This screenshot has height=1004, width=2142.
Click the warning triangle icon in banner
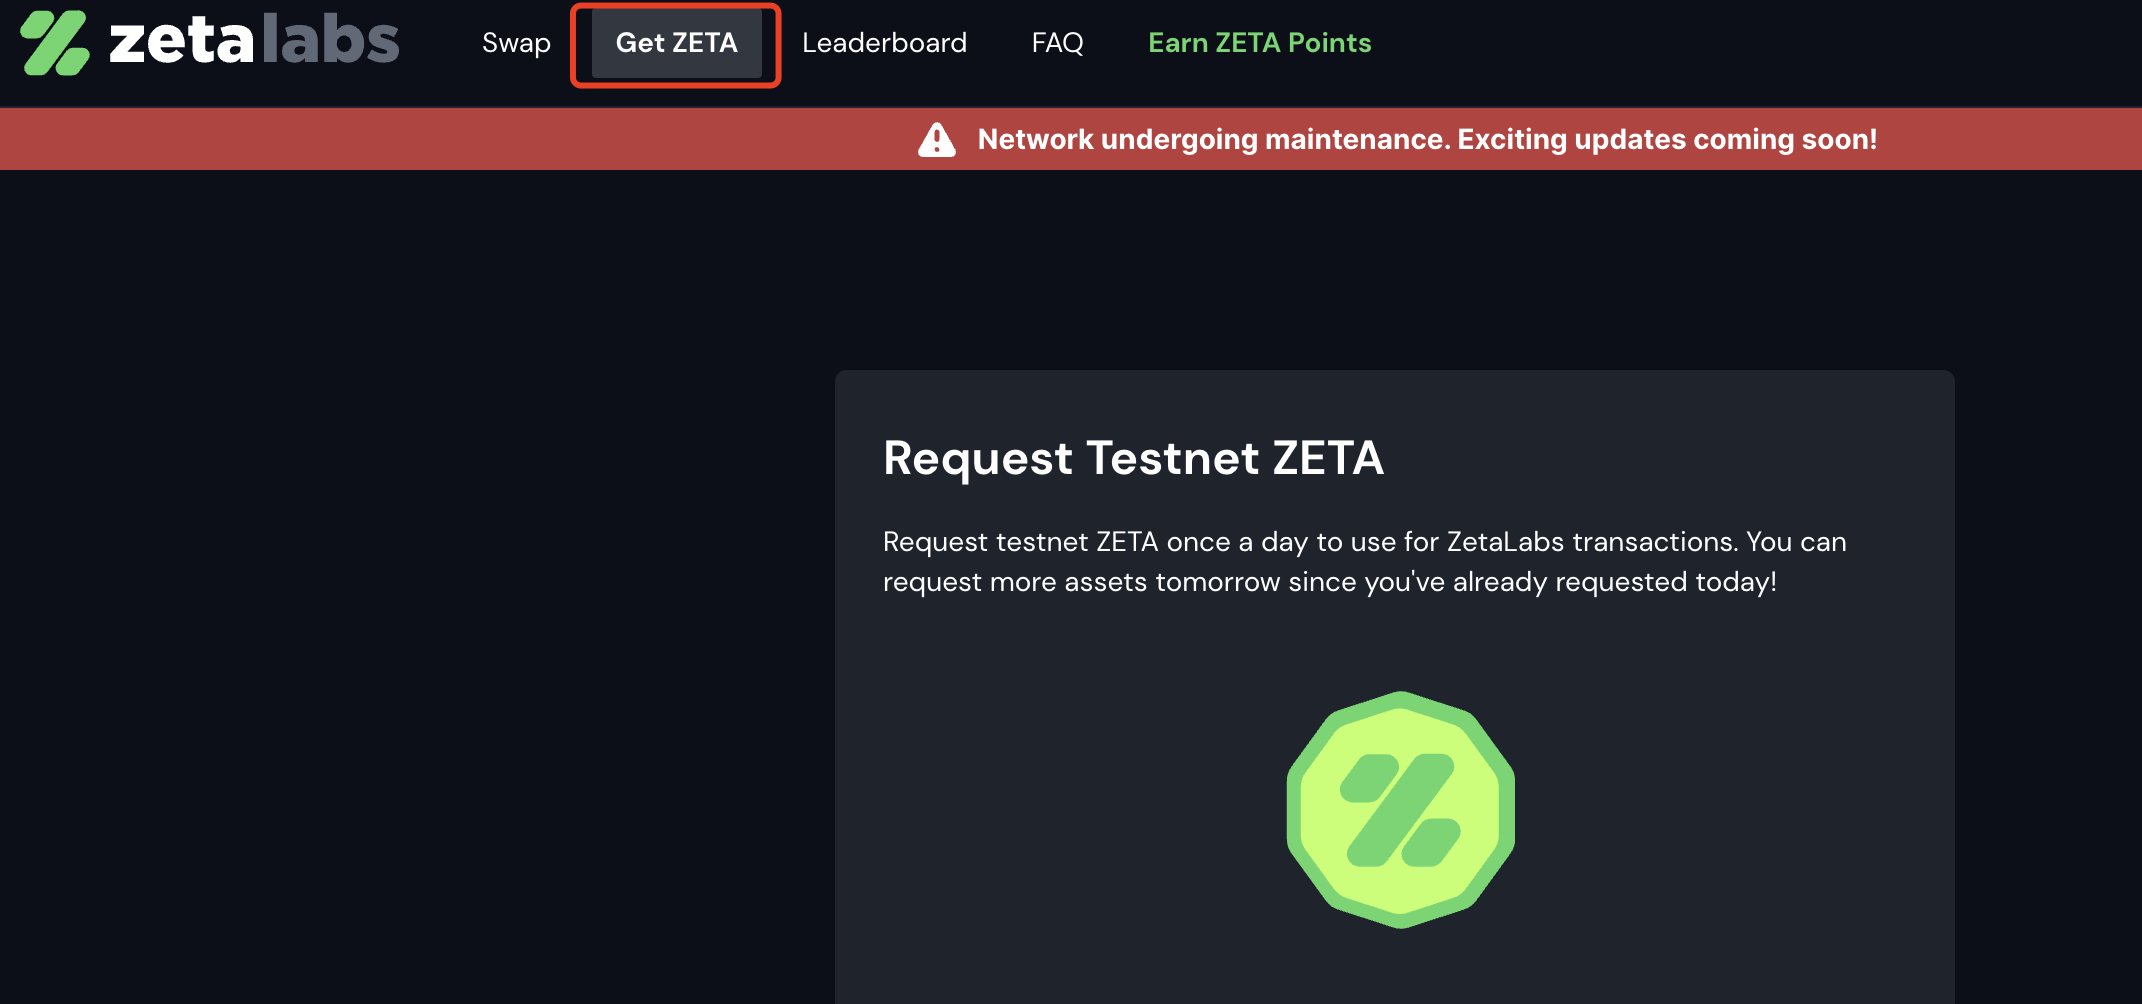click(937, 140)
